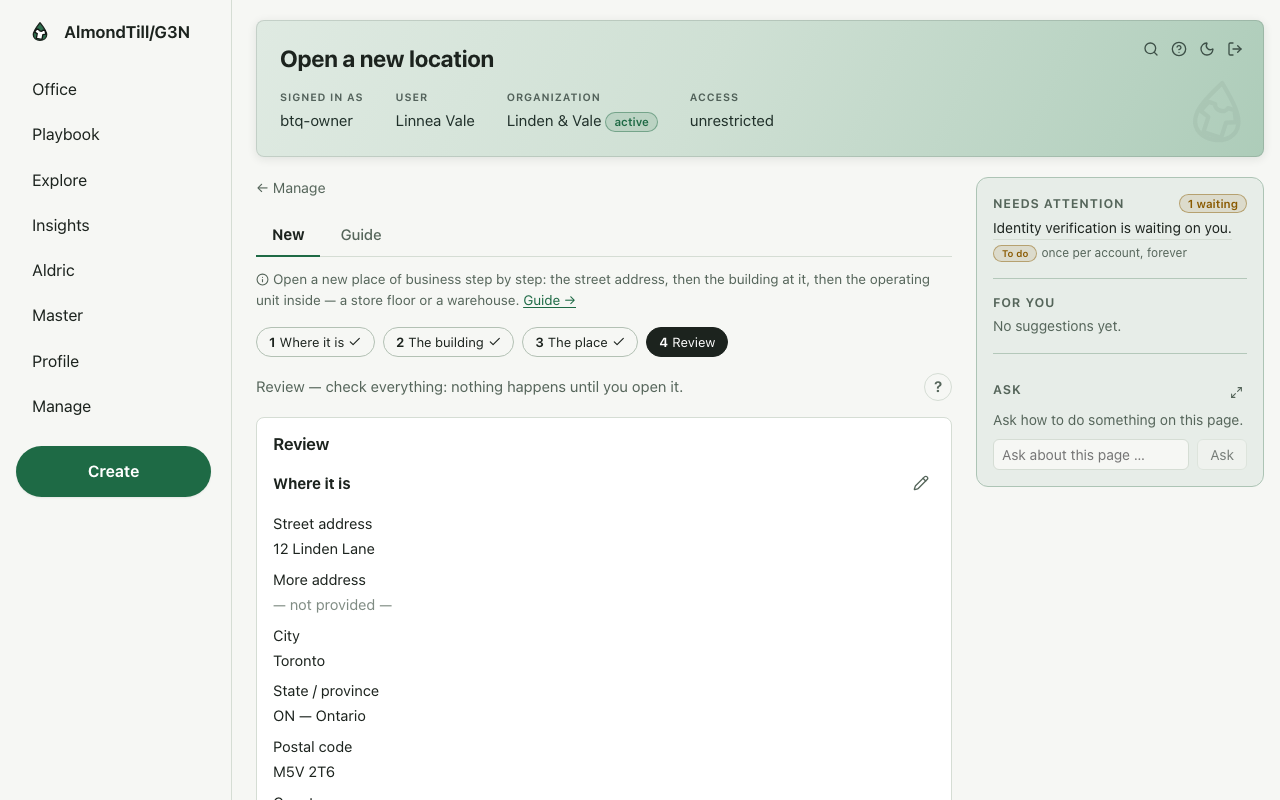Viewport: 1280px width, 800px height.
Task: Click the 'btq-owner' signed-in value
Action: point(316,121)
